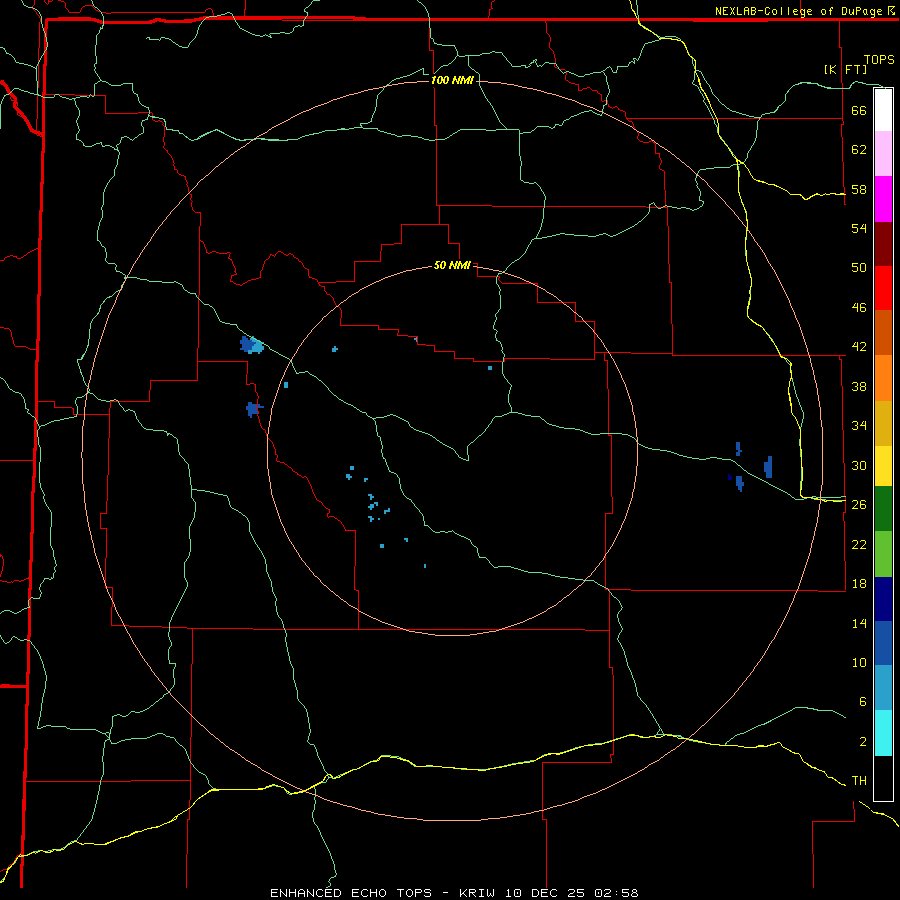Click the bright orange legend swatch
Screen dimensions: 900x900
point(883,378)
